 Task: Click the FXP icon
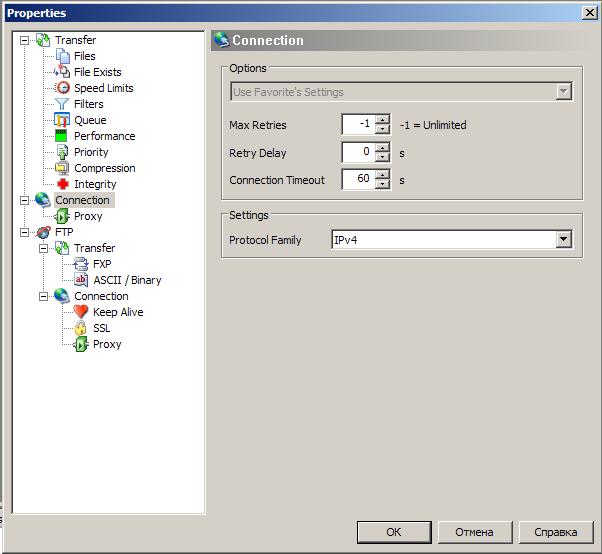point(81,264)
